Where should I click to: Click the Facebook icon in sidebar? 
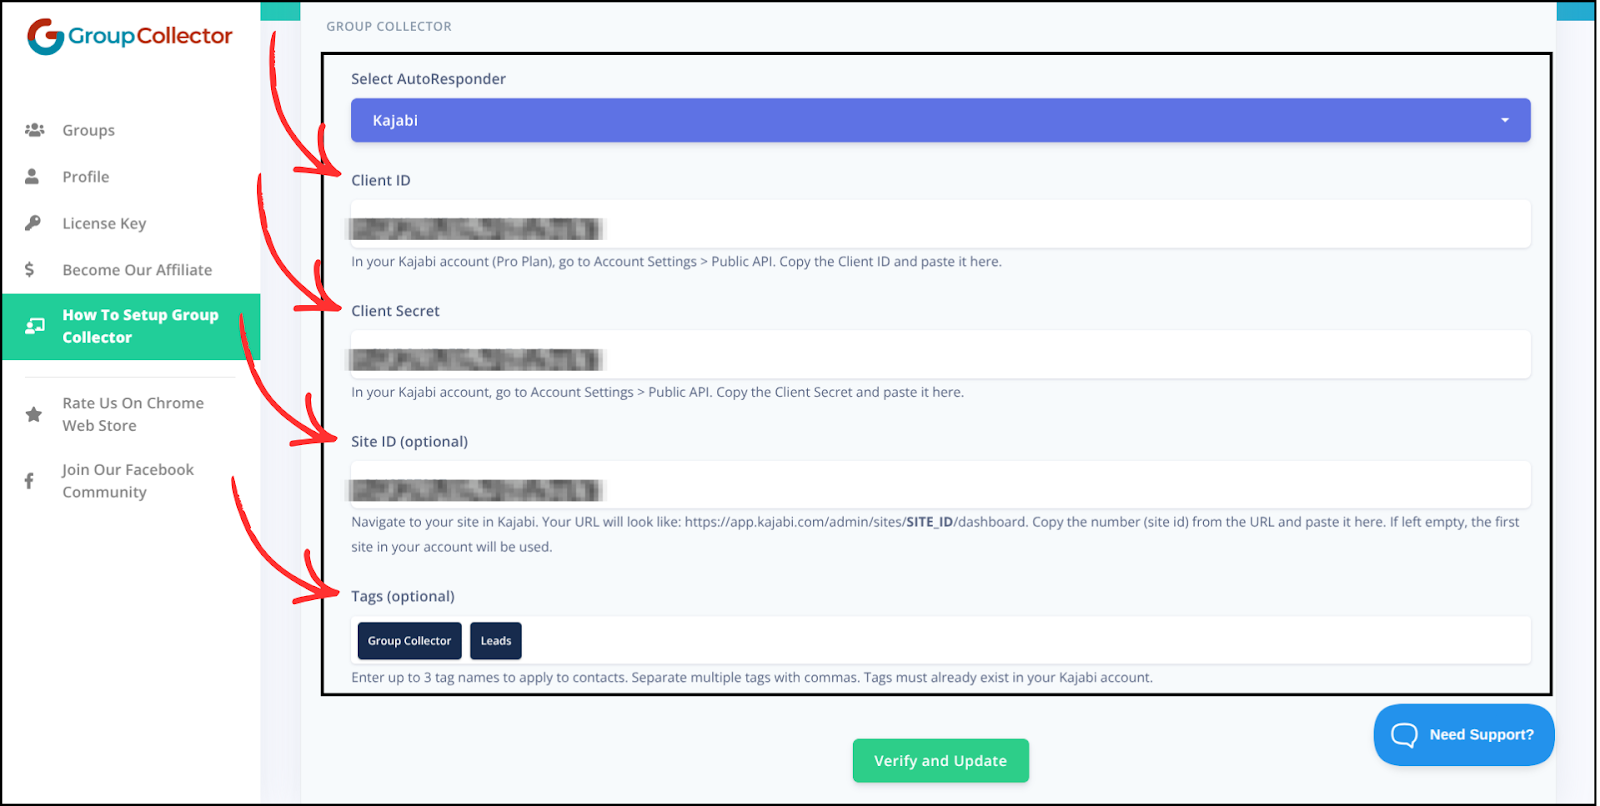click(29, 481)
